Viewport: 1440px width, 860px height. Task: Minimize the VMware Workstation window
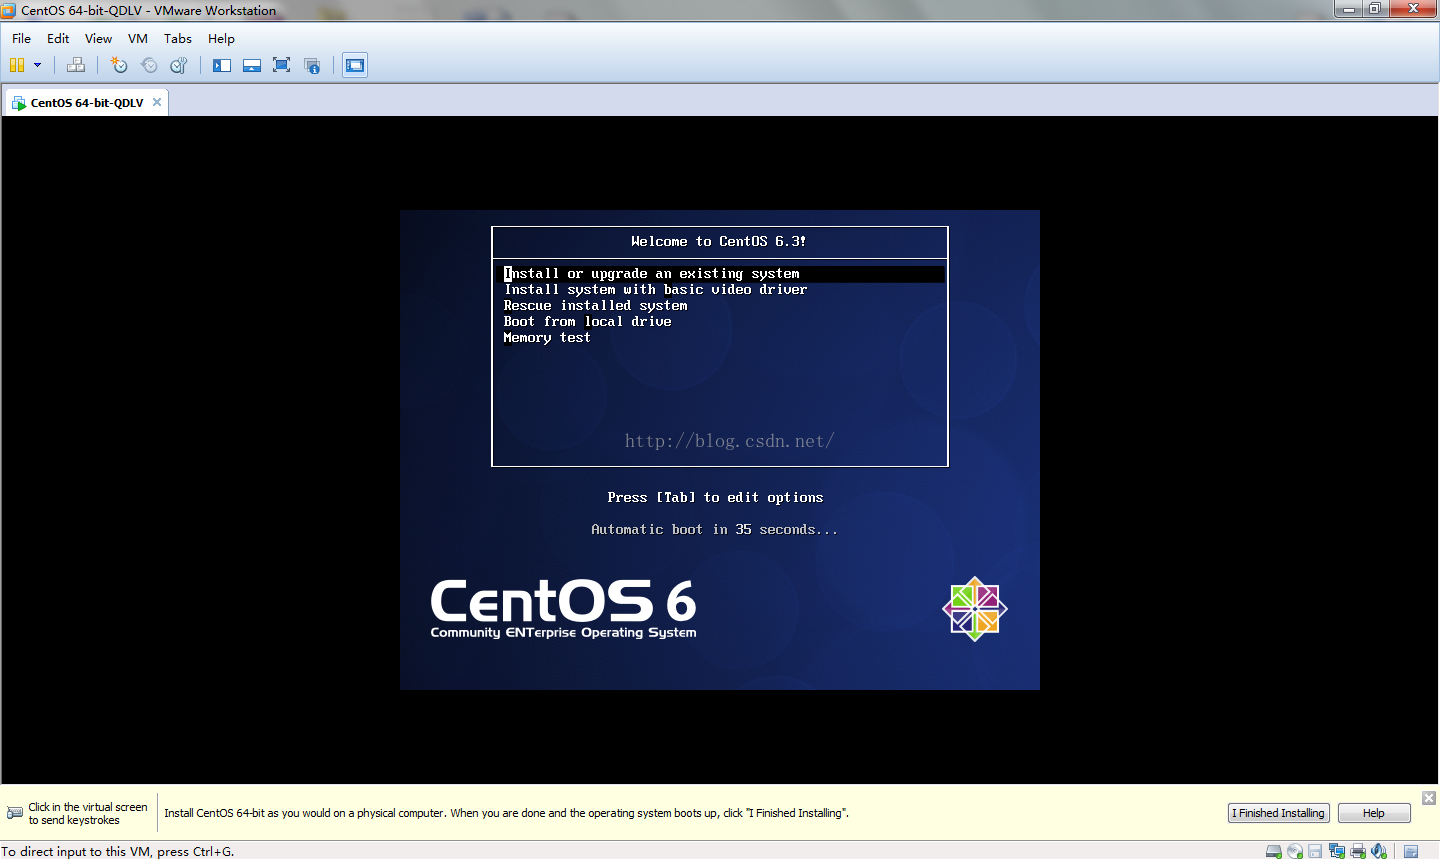1349,8
